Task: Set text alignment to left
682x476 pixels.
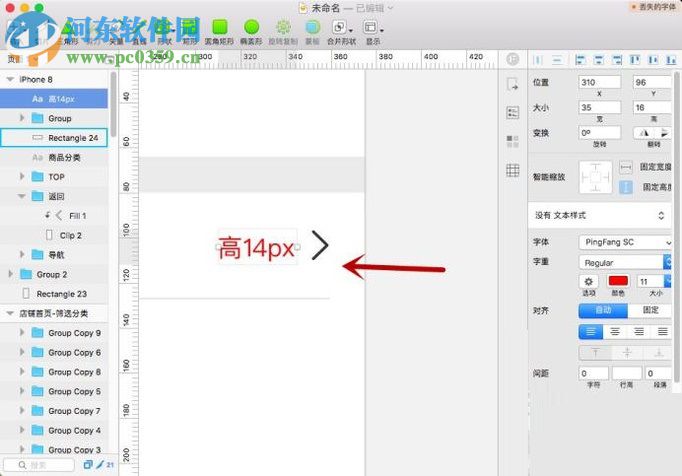Action: tap(591, 332)
